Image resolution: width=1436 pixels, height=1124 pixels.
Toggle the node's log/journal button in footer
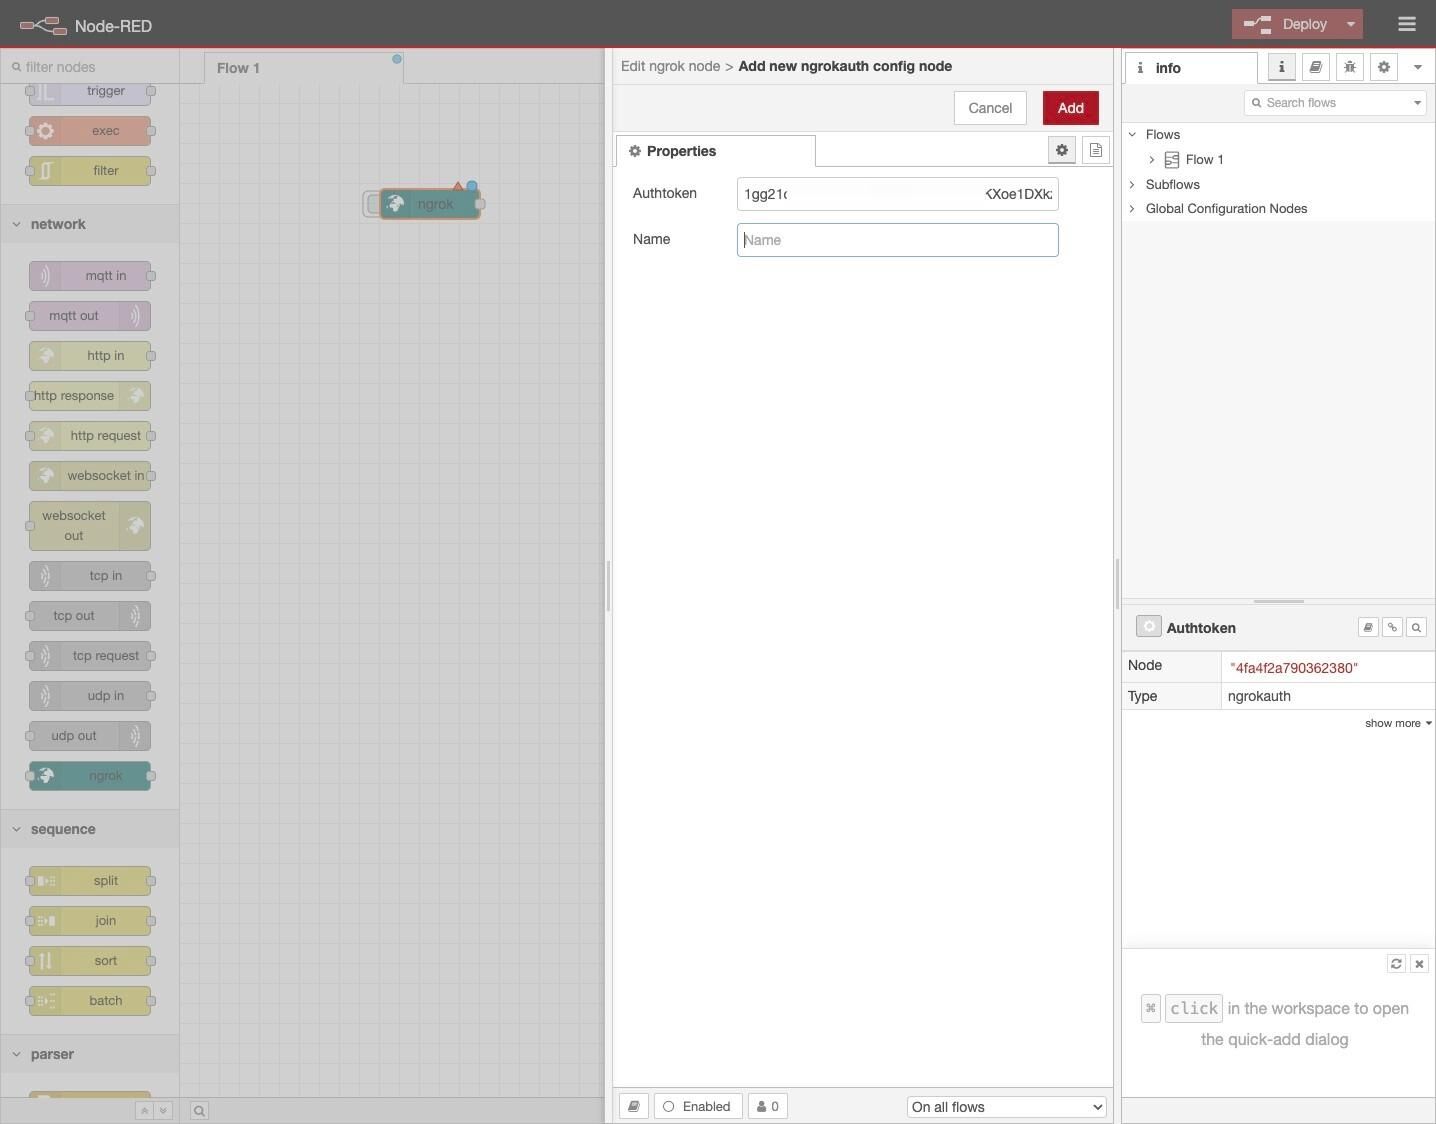tap(634, 1106)
